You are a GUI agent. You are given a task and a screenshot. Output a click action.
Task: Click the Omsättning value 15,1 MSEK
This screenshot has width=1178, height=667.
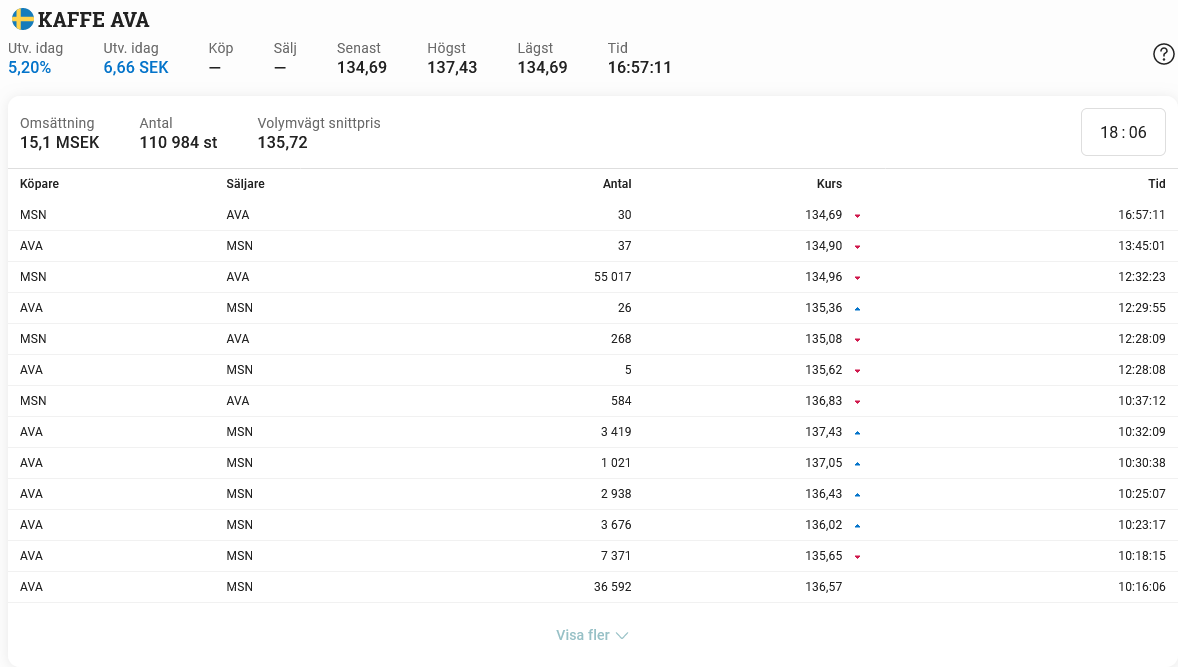tap(59, 143)
